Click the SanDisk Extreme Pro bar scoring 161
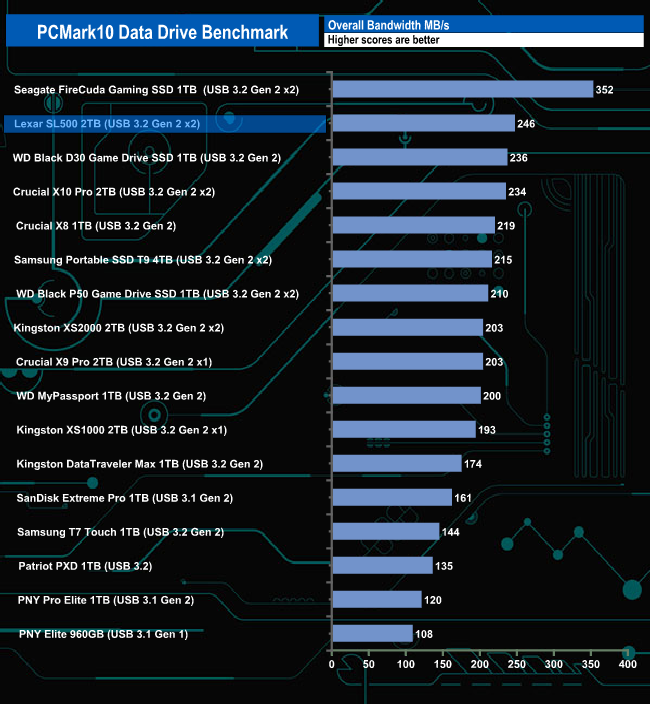The height and width of the screenshot is (704, 650). coord(392,498)
